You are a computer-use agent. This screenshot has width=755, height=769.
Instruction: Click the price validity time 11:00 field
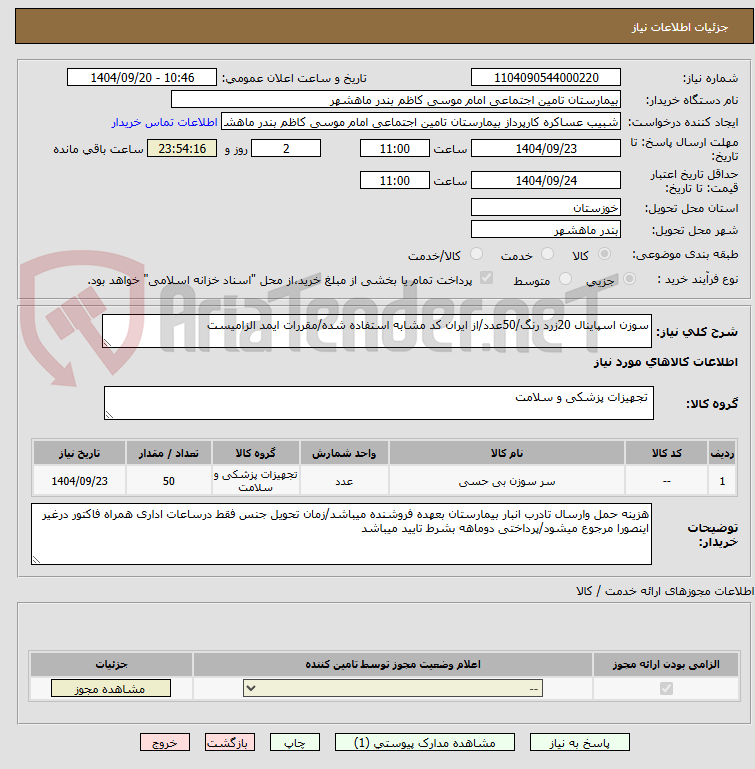point(395,180)
